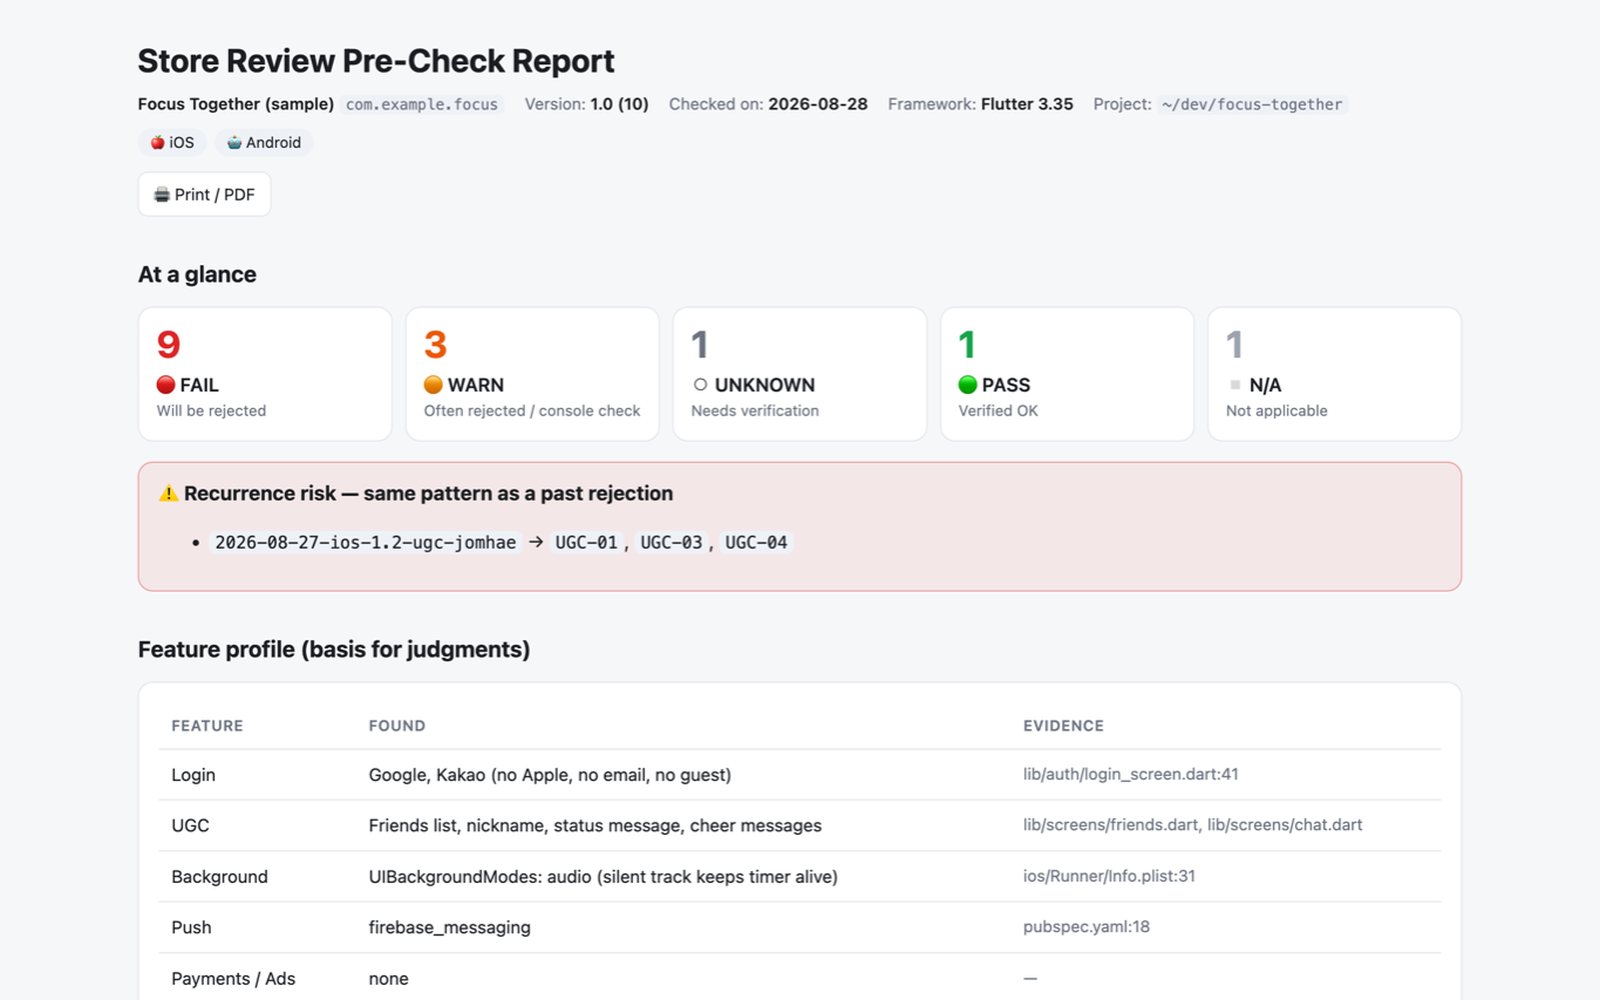
Task: Click the green PASS status dot
Action: (967, 385)
